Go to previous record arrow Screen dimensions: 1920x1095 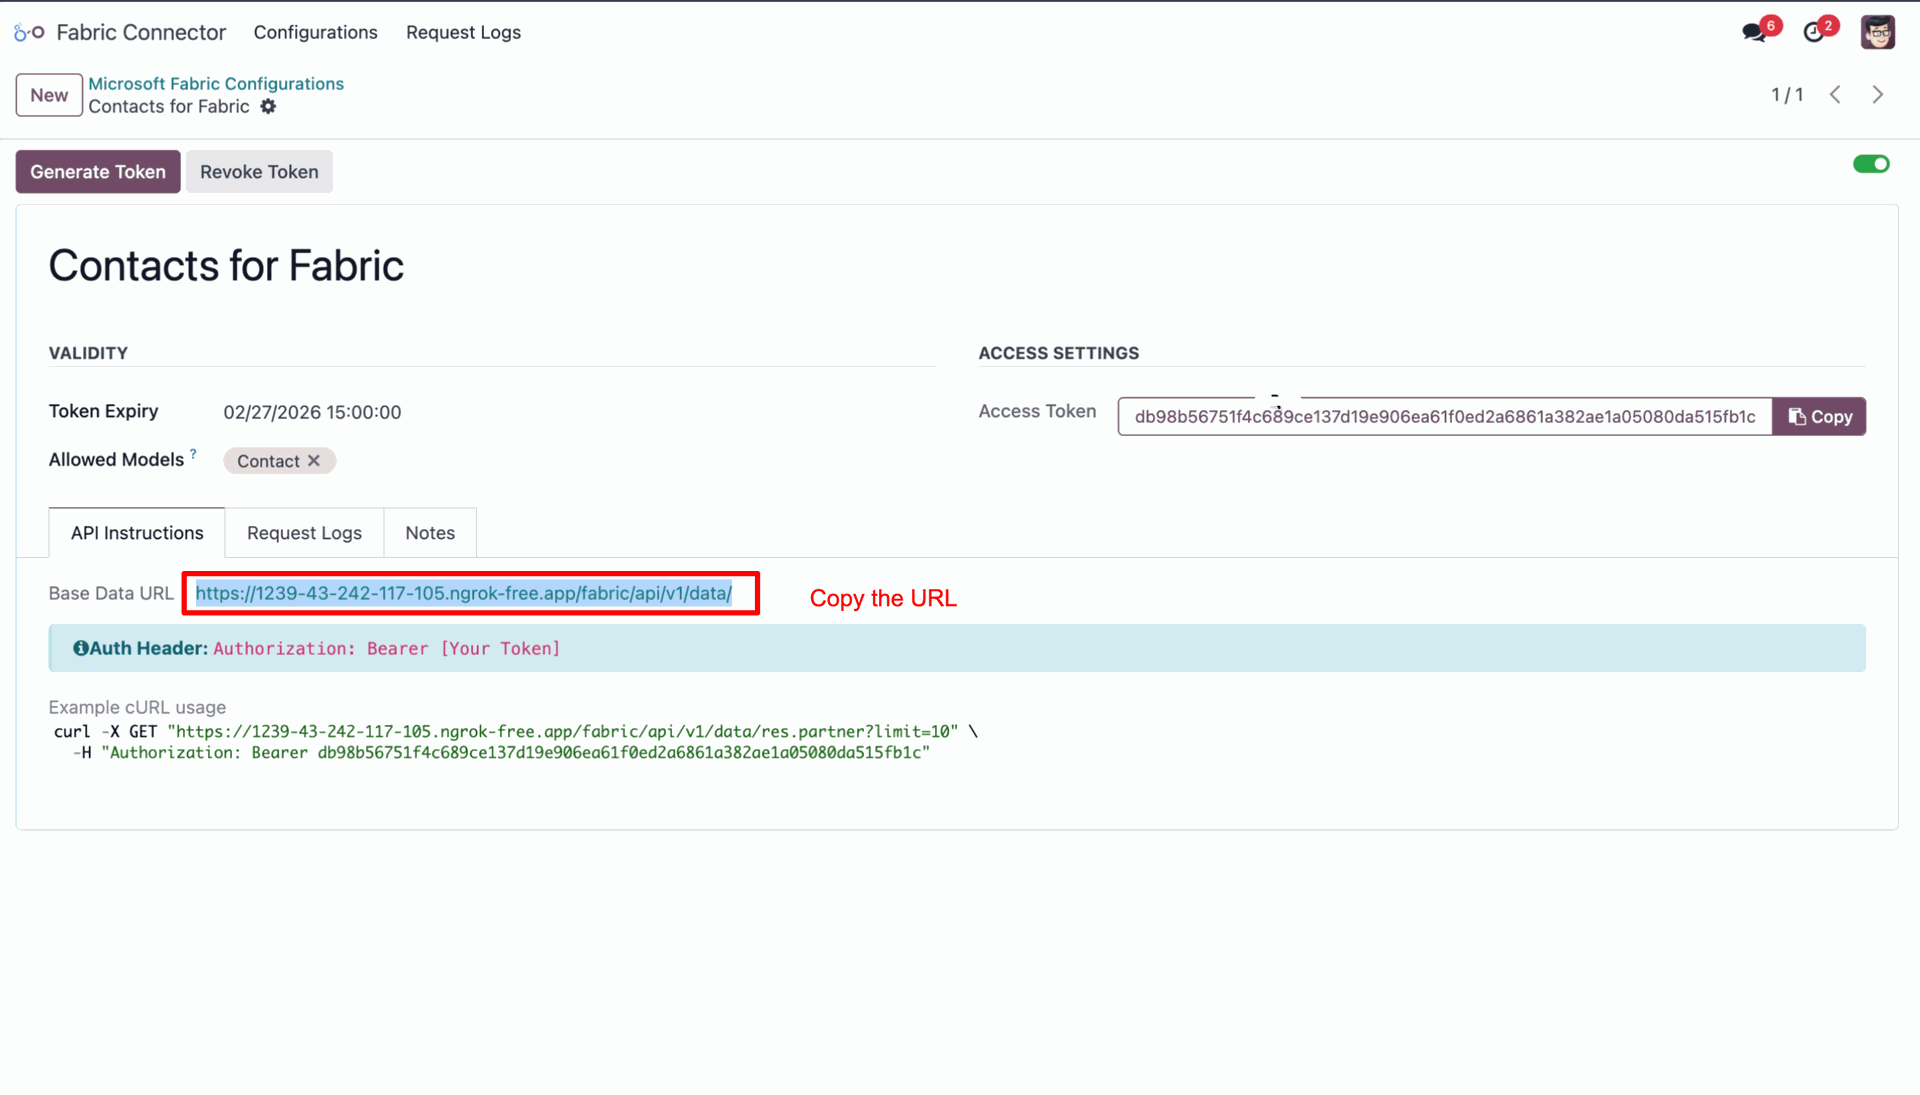pyautogui.click(x=1835, y=94)
